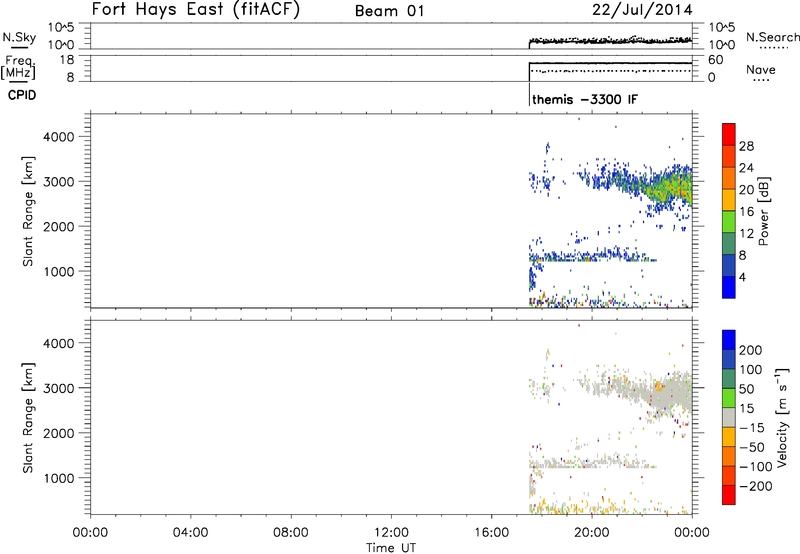Viewport: 800px width, 554px height.
Task: Click the 'N.Search' legend label
Action: (772, 37)
